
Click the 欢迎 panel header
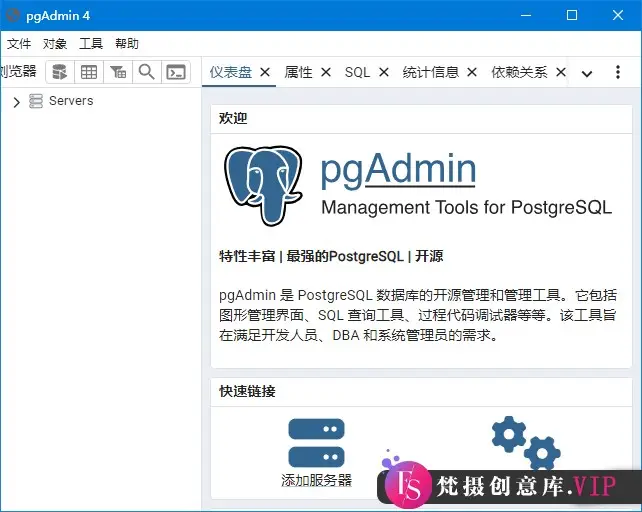pyautogui.click(x=421, y=119)
